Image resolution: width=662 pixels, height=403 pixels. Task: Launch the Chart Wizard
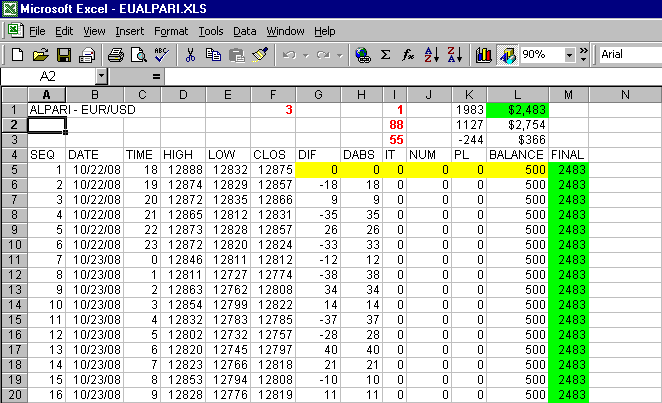[483, 54]
